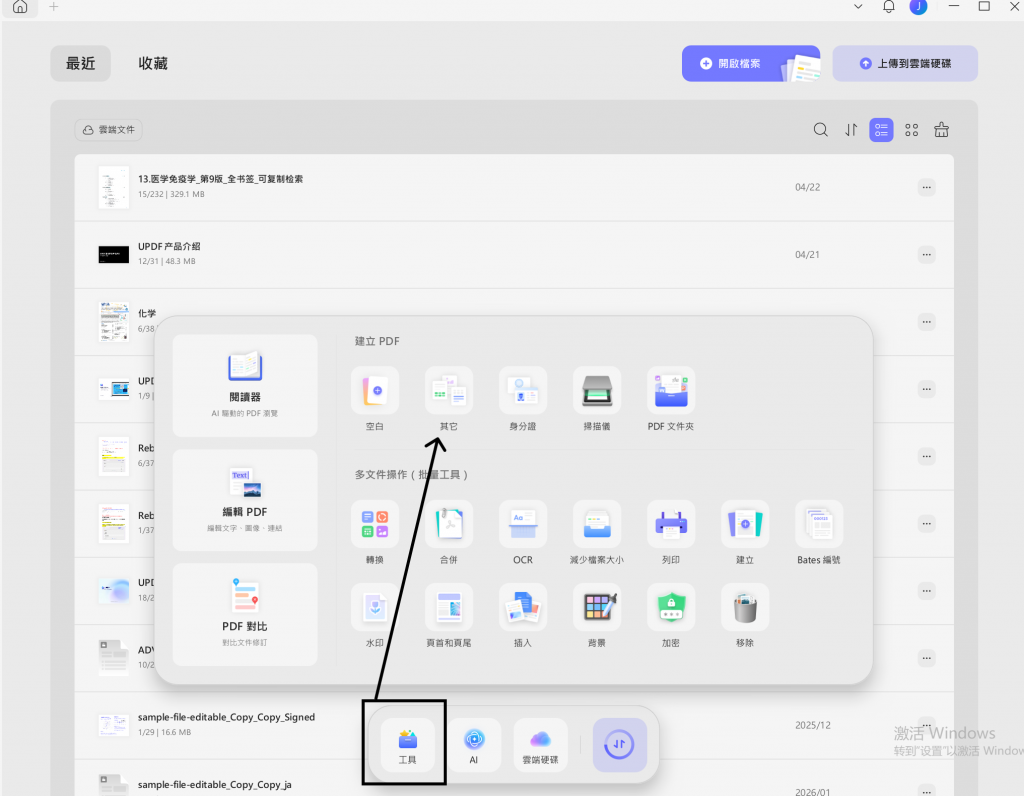Open the 空白 blank PDF creator
The width and height of the screenshot is (1024, 796).
point(375,390)
